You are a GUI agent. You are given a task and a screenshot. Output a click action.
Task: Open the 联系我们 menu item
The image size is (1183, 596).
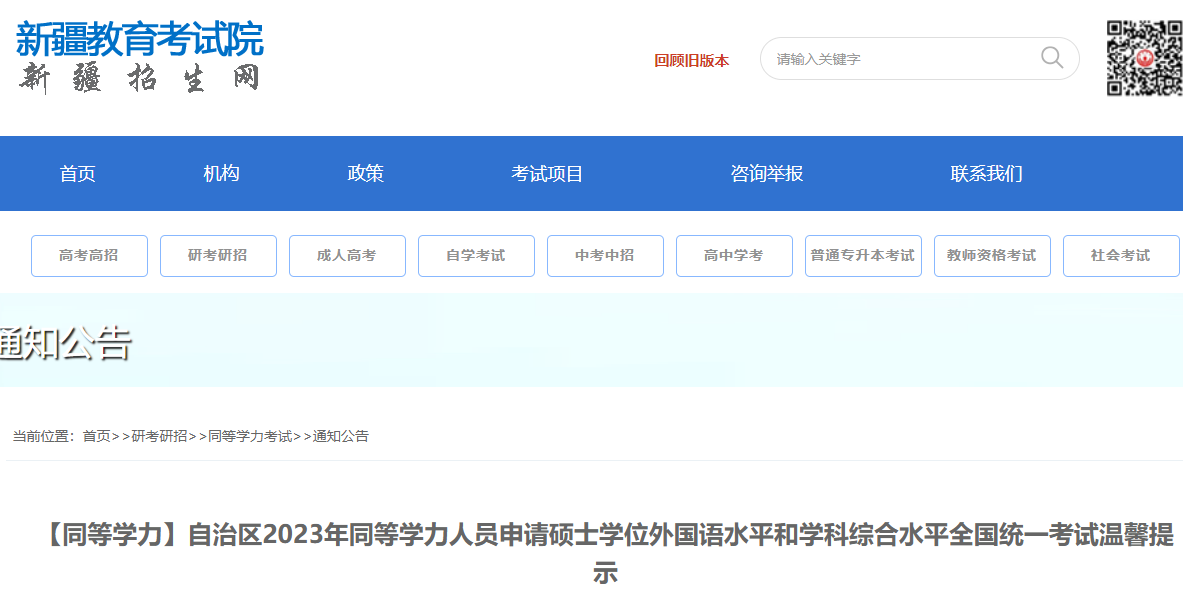[x=986, y=174]
